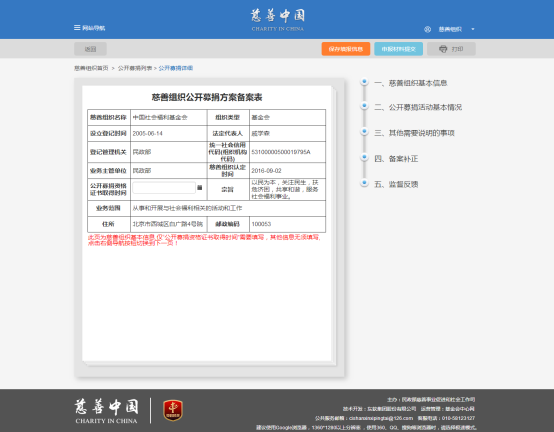Click the 业务范围 description cell

[228, 208]
